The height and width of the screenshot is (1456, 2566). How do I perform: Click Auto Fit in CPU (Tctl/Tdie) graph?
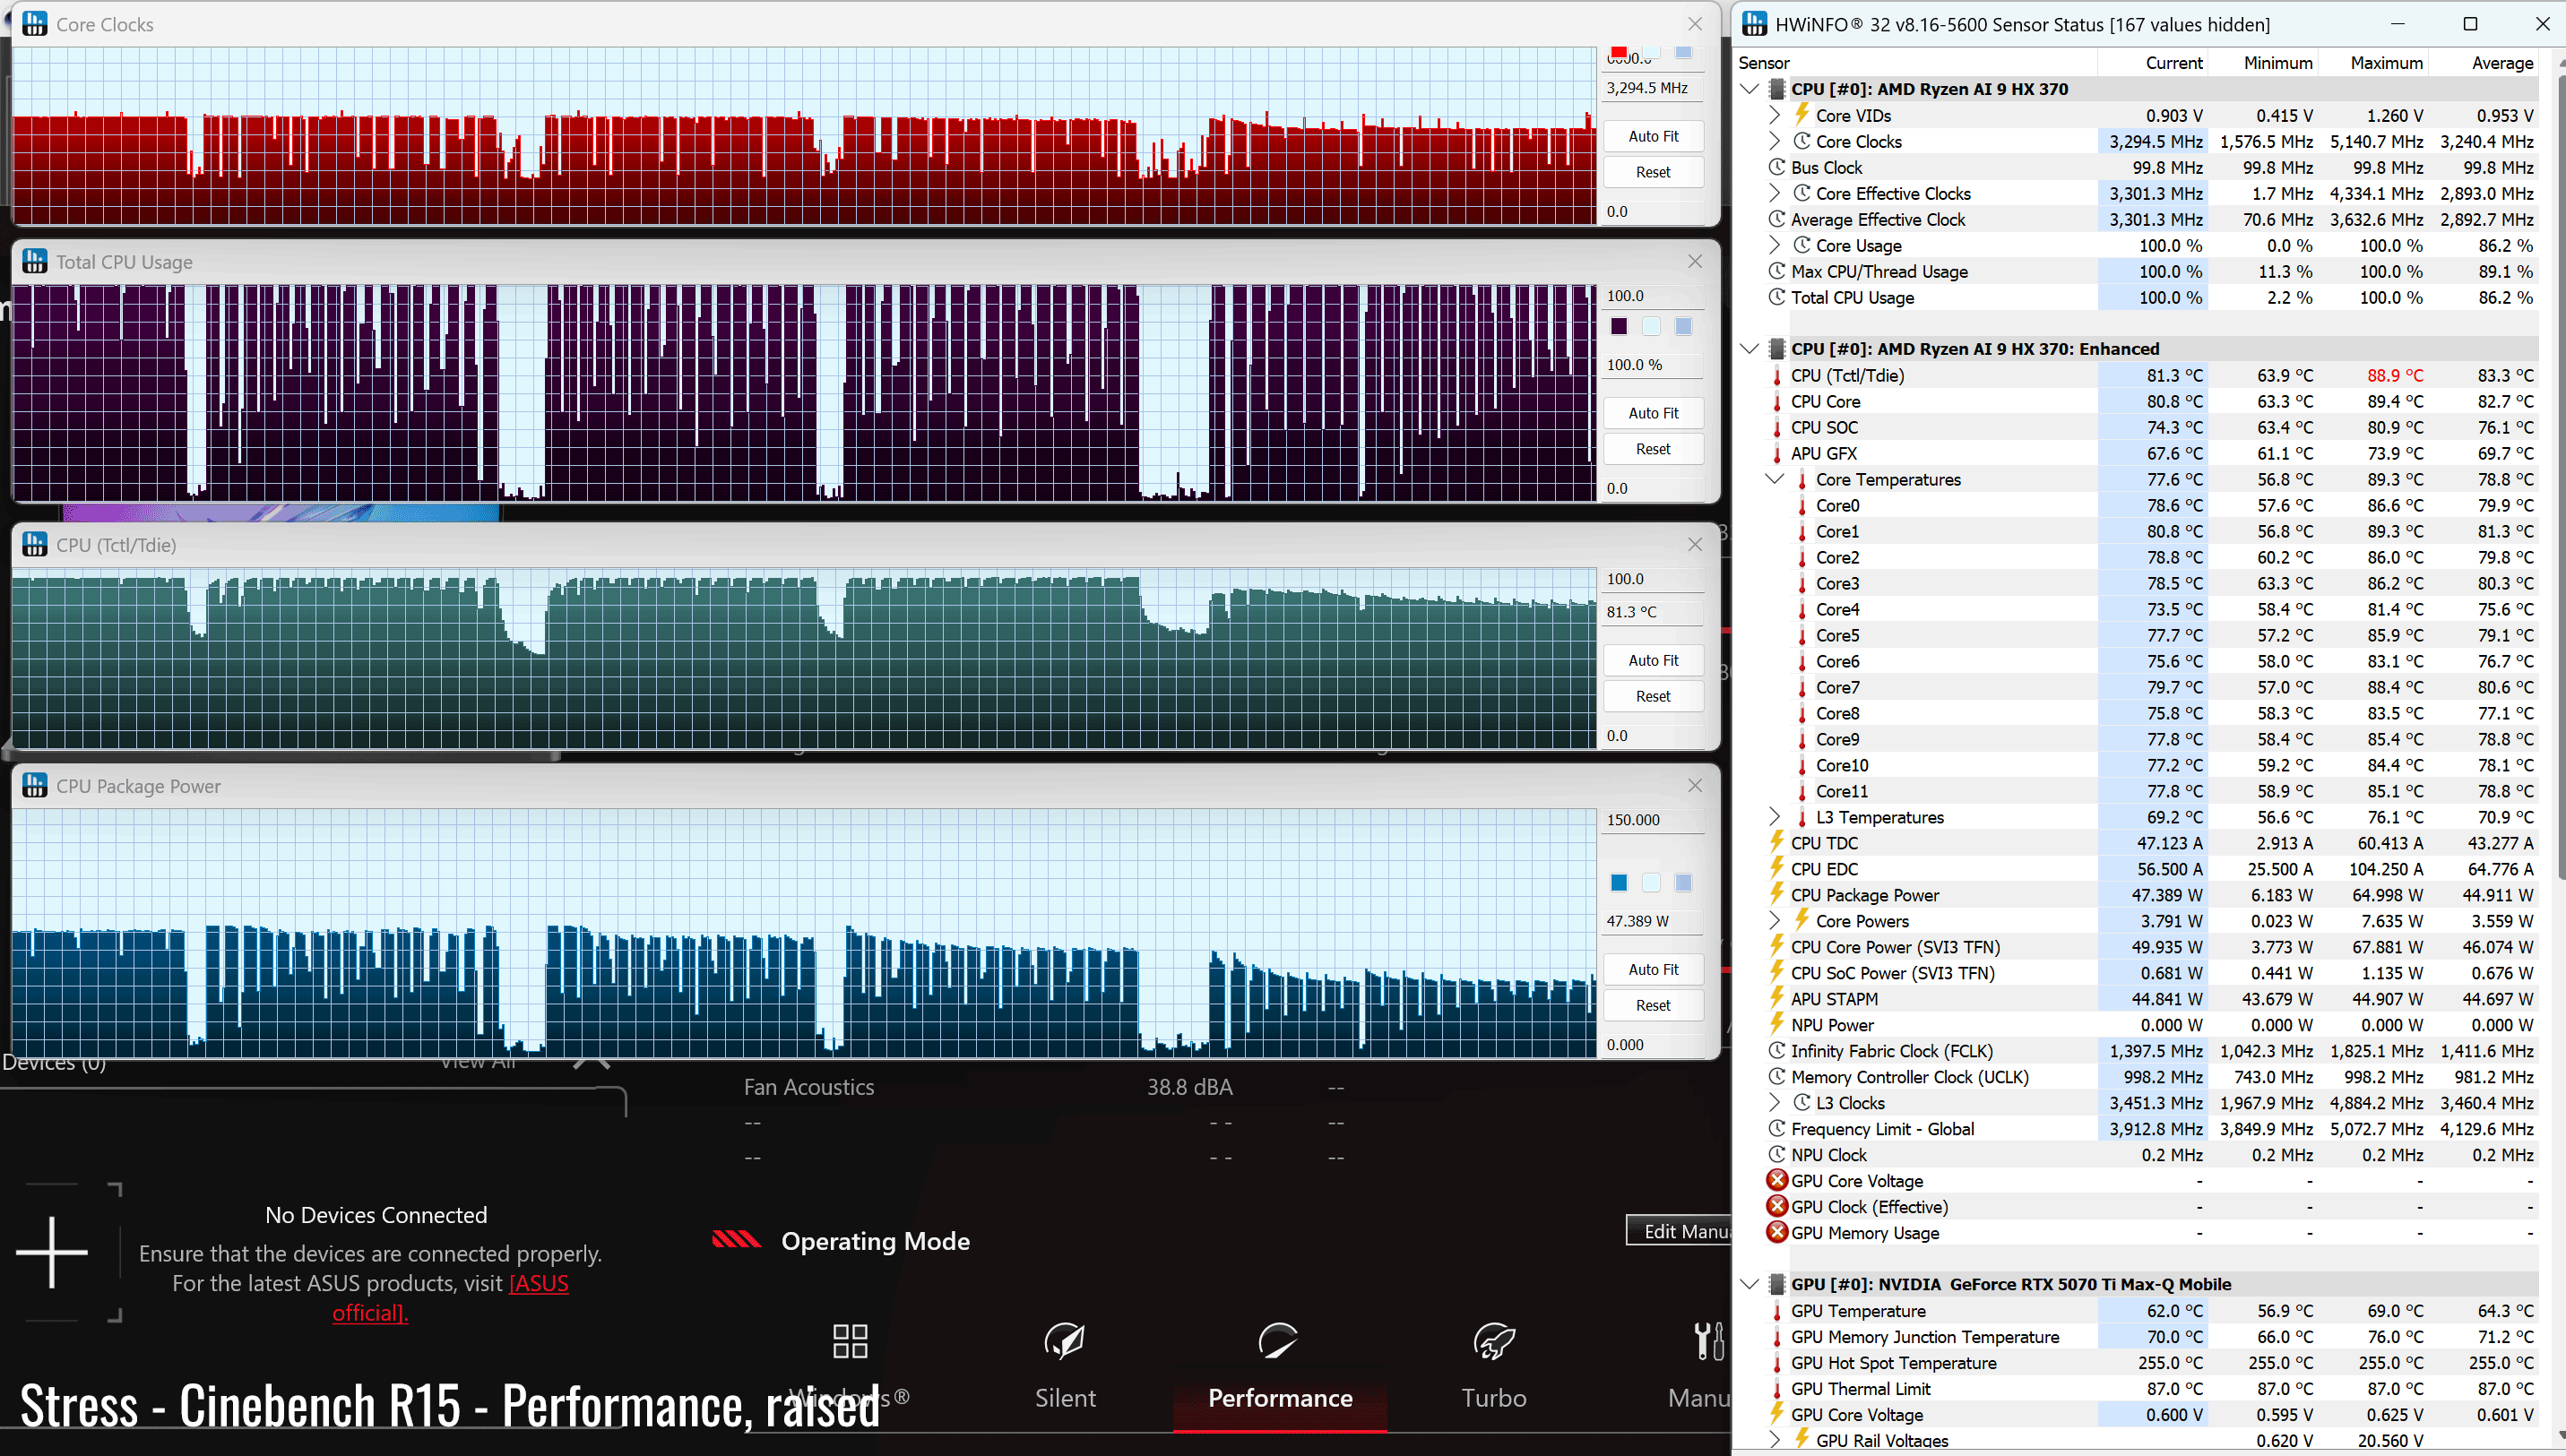coord(1653,660)
